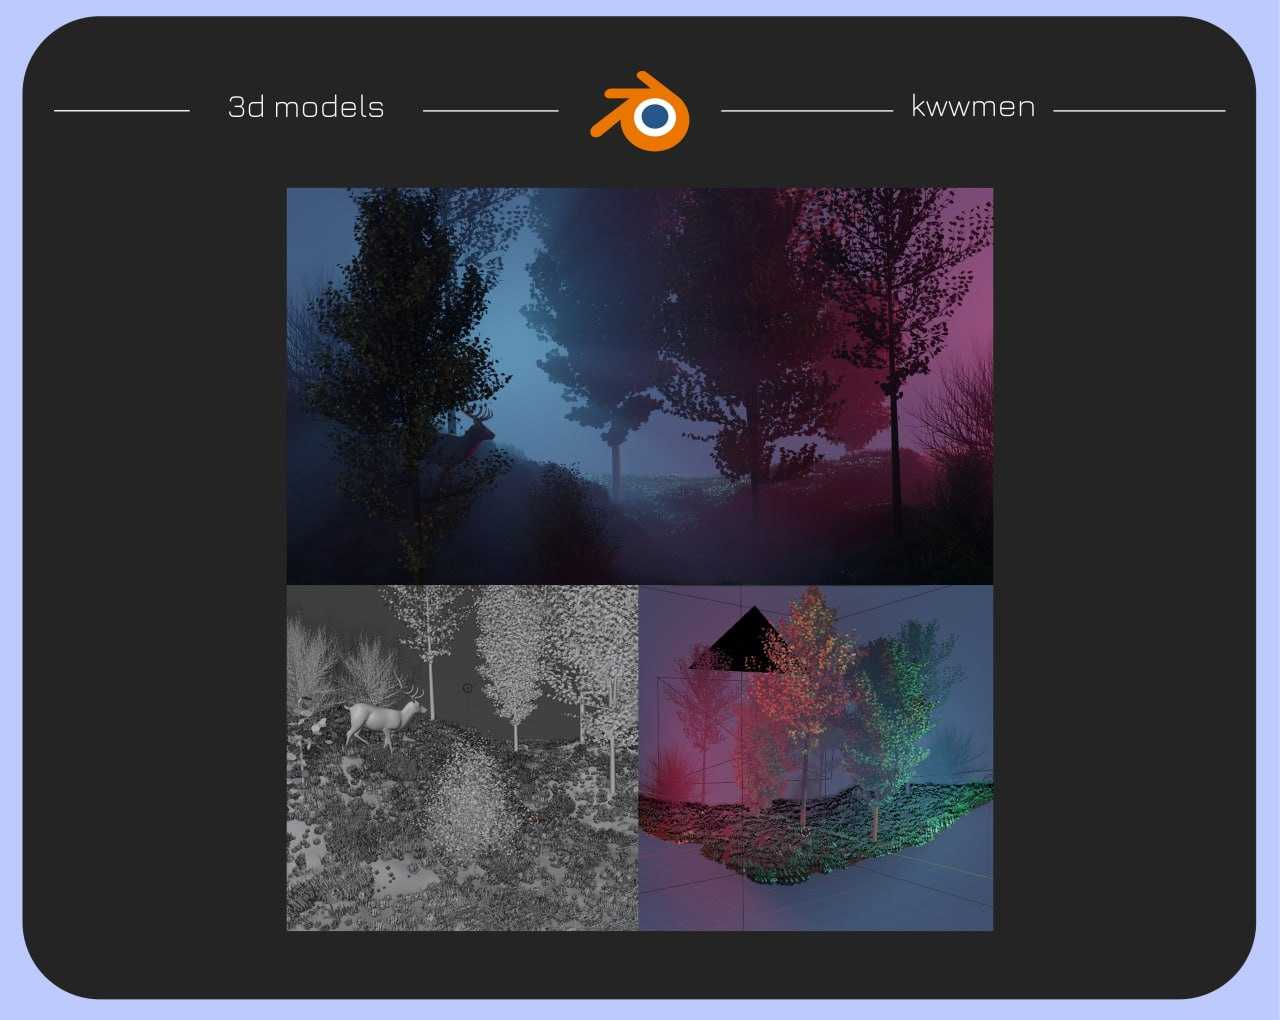Click the orange Blender logo
Image resolution: width=1280 pixels, height=1020 pixels.
[x=640, y=111]
